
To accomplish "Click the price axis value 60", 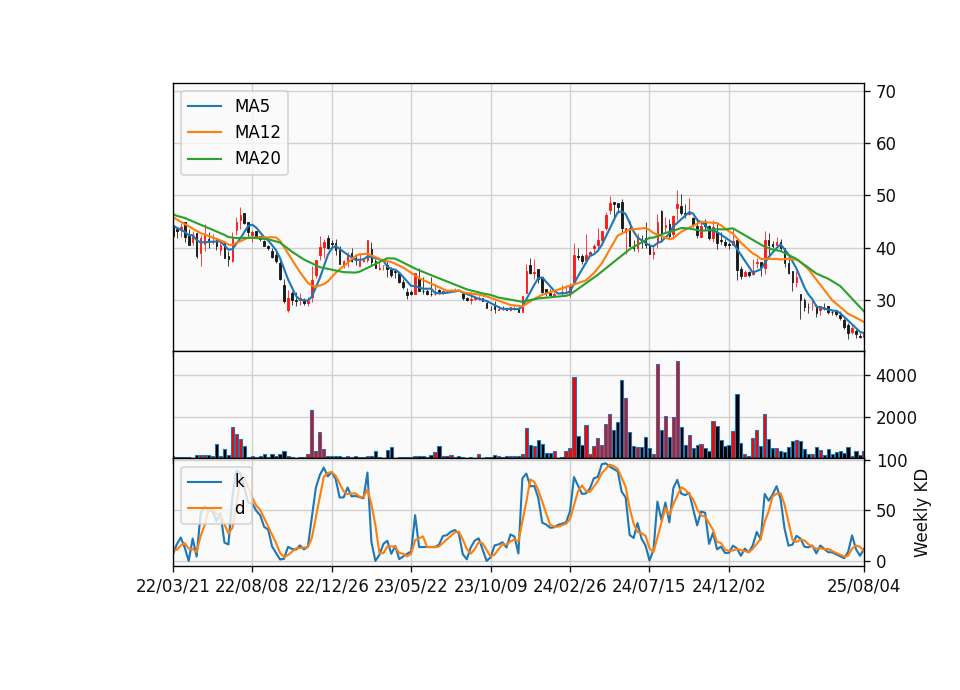I will pyautogui.click(x=885, y=144).
